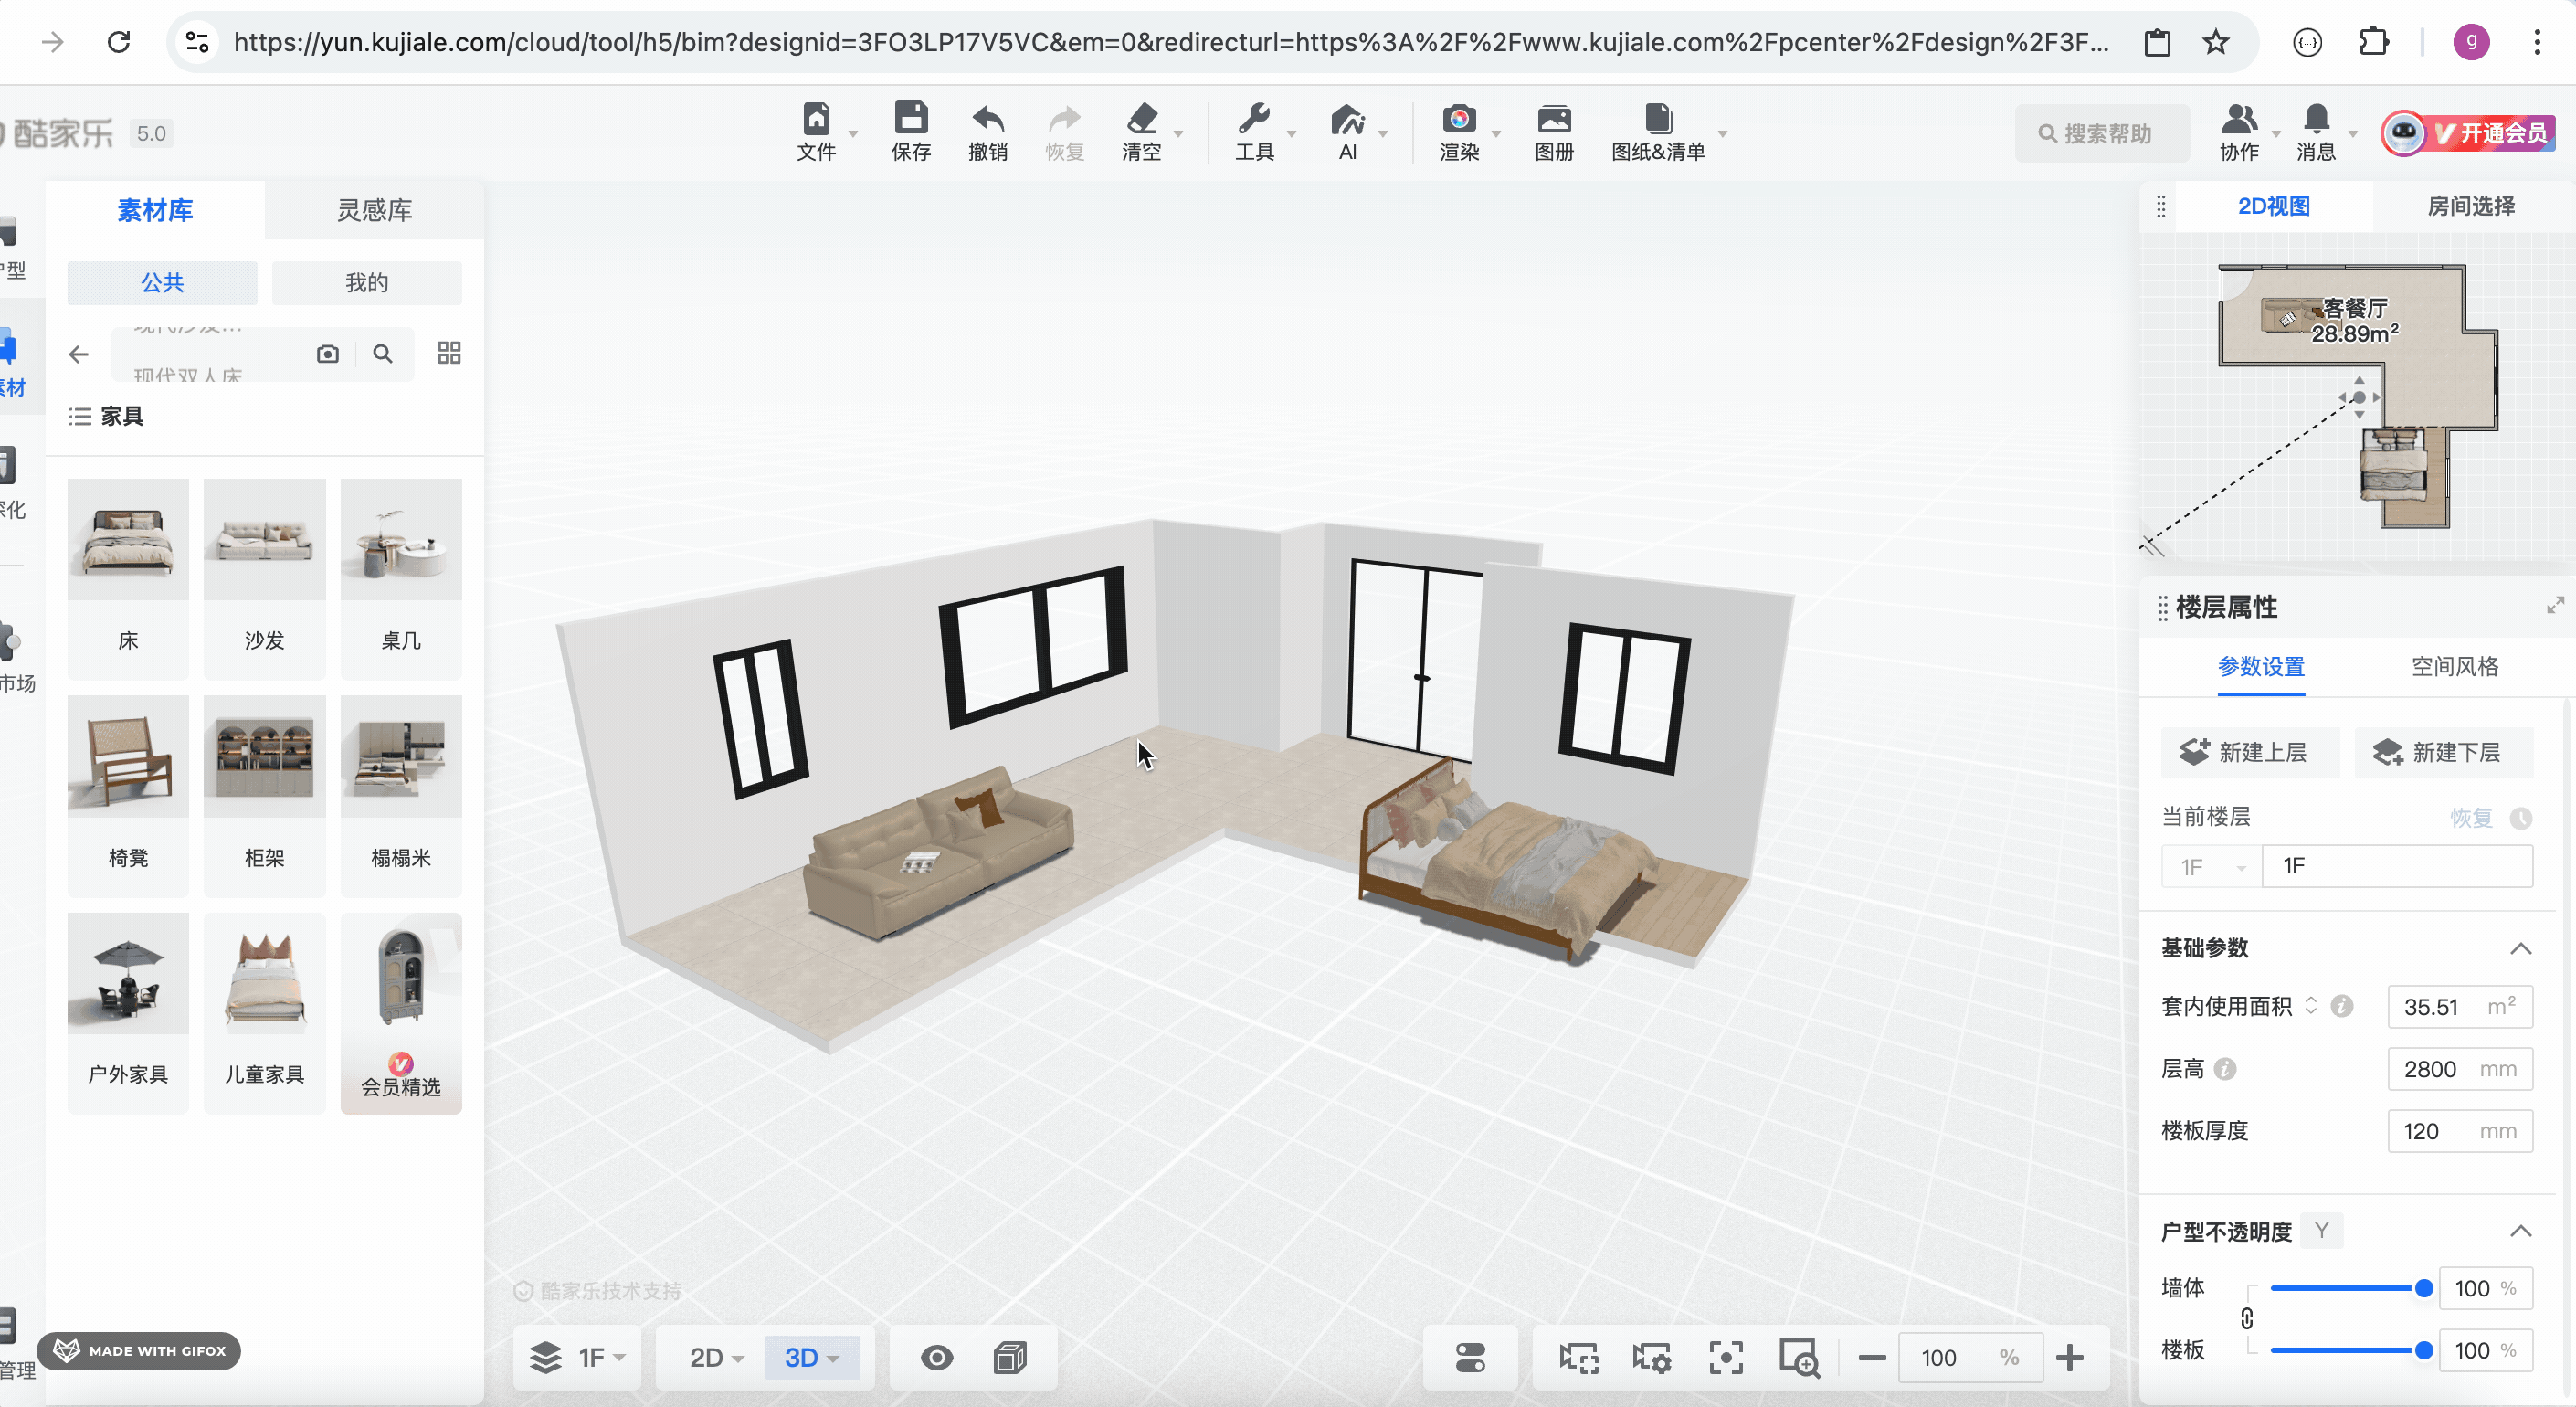Collapse the 基础参数 section
This screenshot has height=1407, width=2576.
[2520, 948]
